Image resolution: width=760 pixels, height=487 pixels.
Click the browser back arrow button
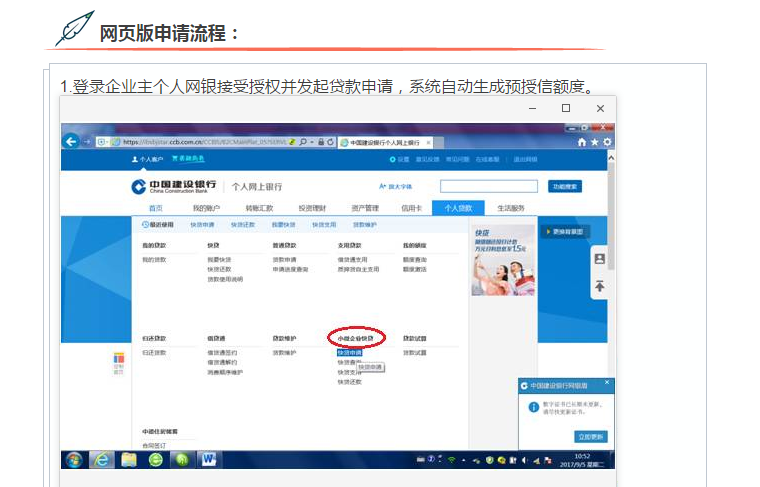coord(71,141)
